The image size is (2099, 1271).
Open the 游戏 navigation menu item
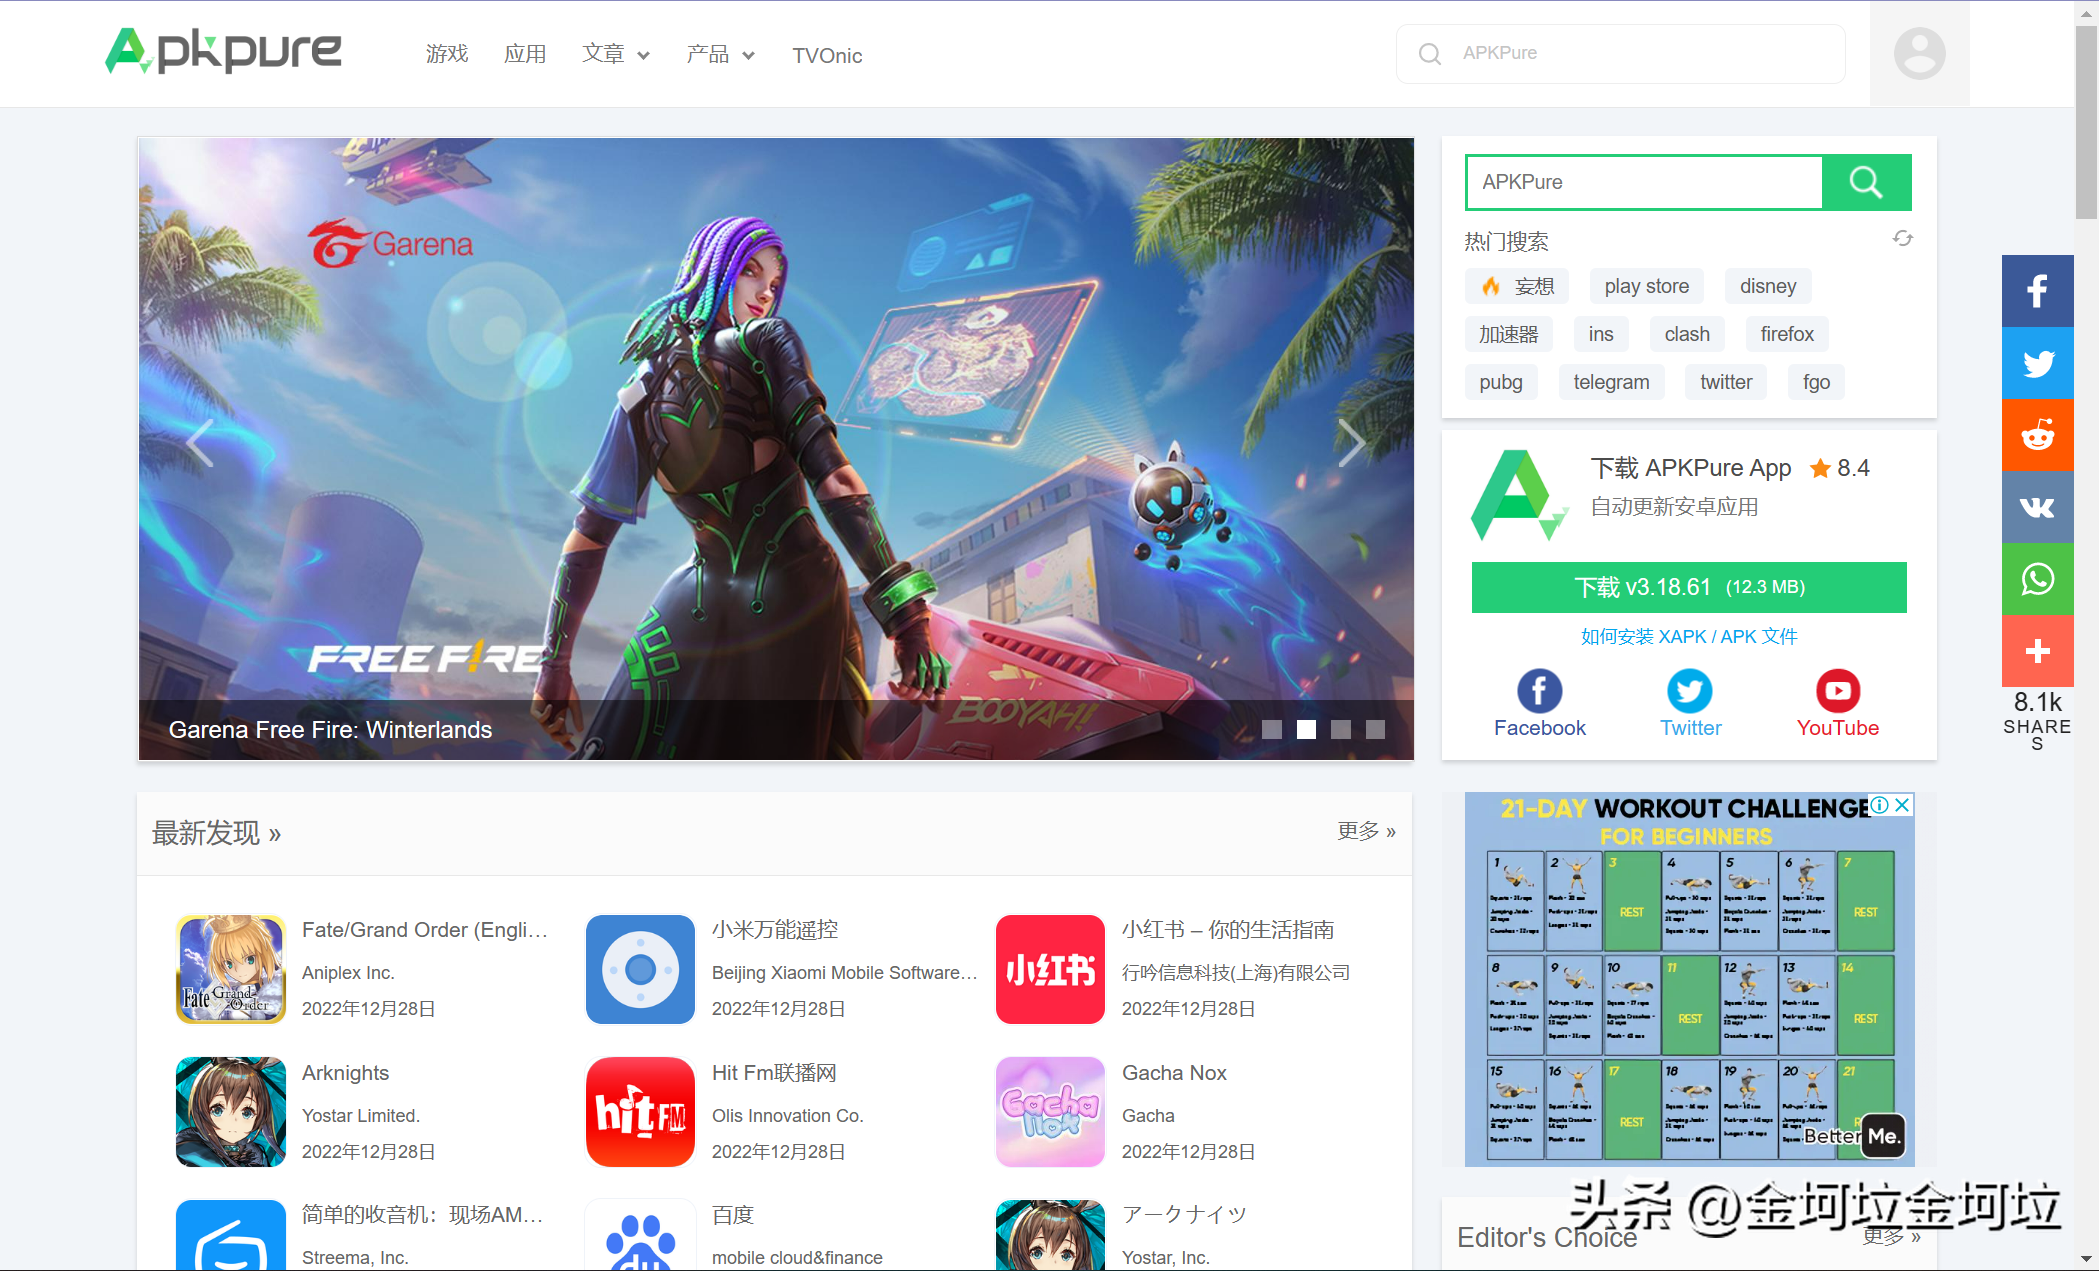click(447, 55)
